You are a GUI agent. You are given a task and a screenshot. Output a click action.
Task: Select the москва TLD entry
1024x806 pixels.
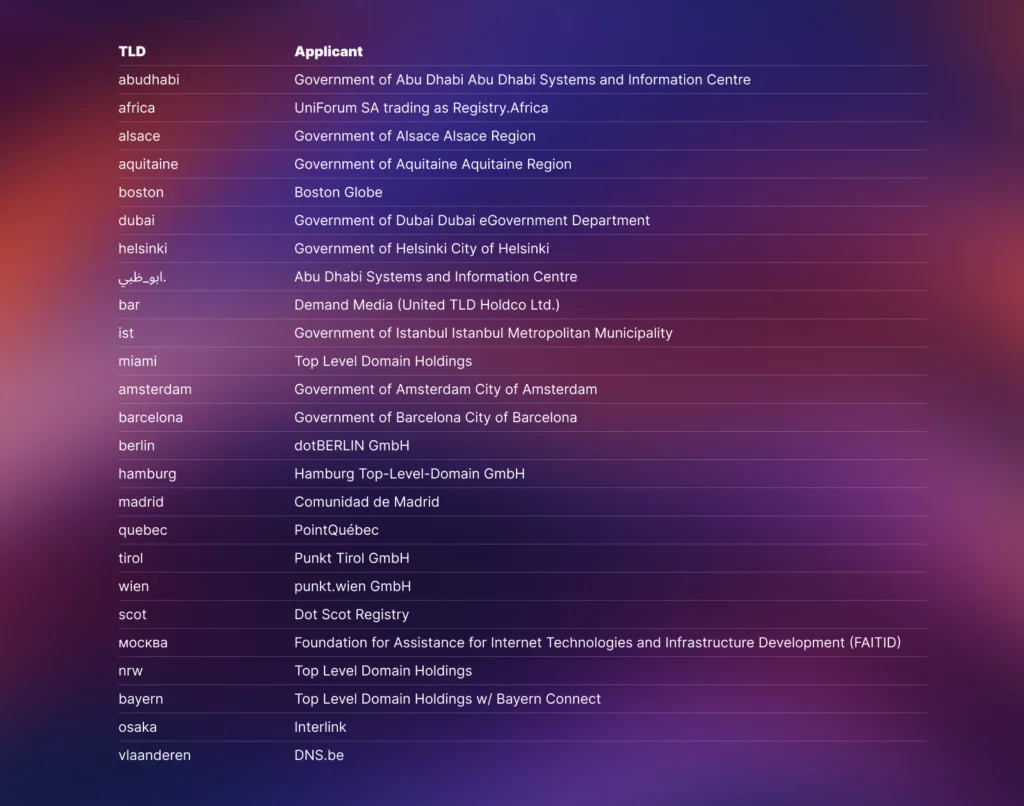[143, 643]
